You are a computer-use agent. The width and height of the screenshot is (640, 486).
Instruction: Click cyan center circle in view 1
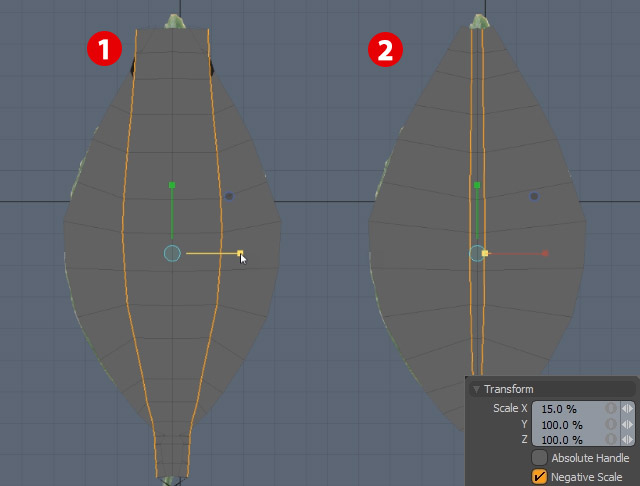(x=172, y=253)
